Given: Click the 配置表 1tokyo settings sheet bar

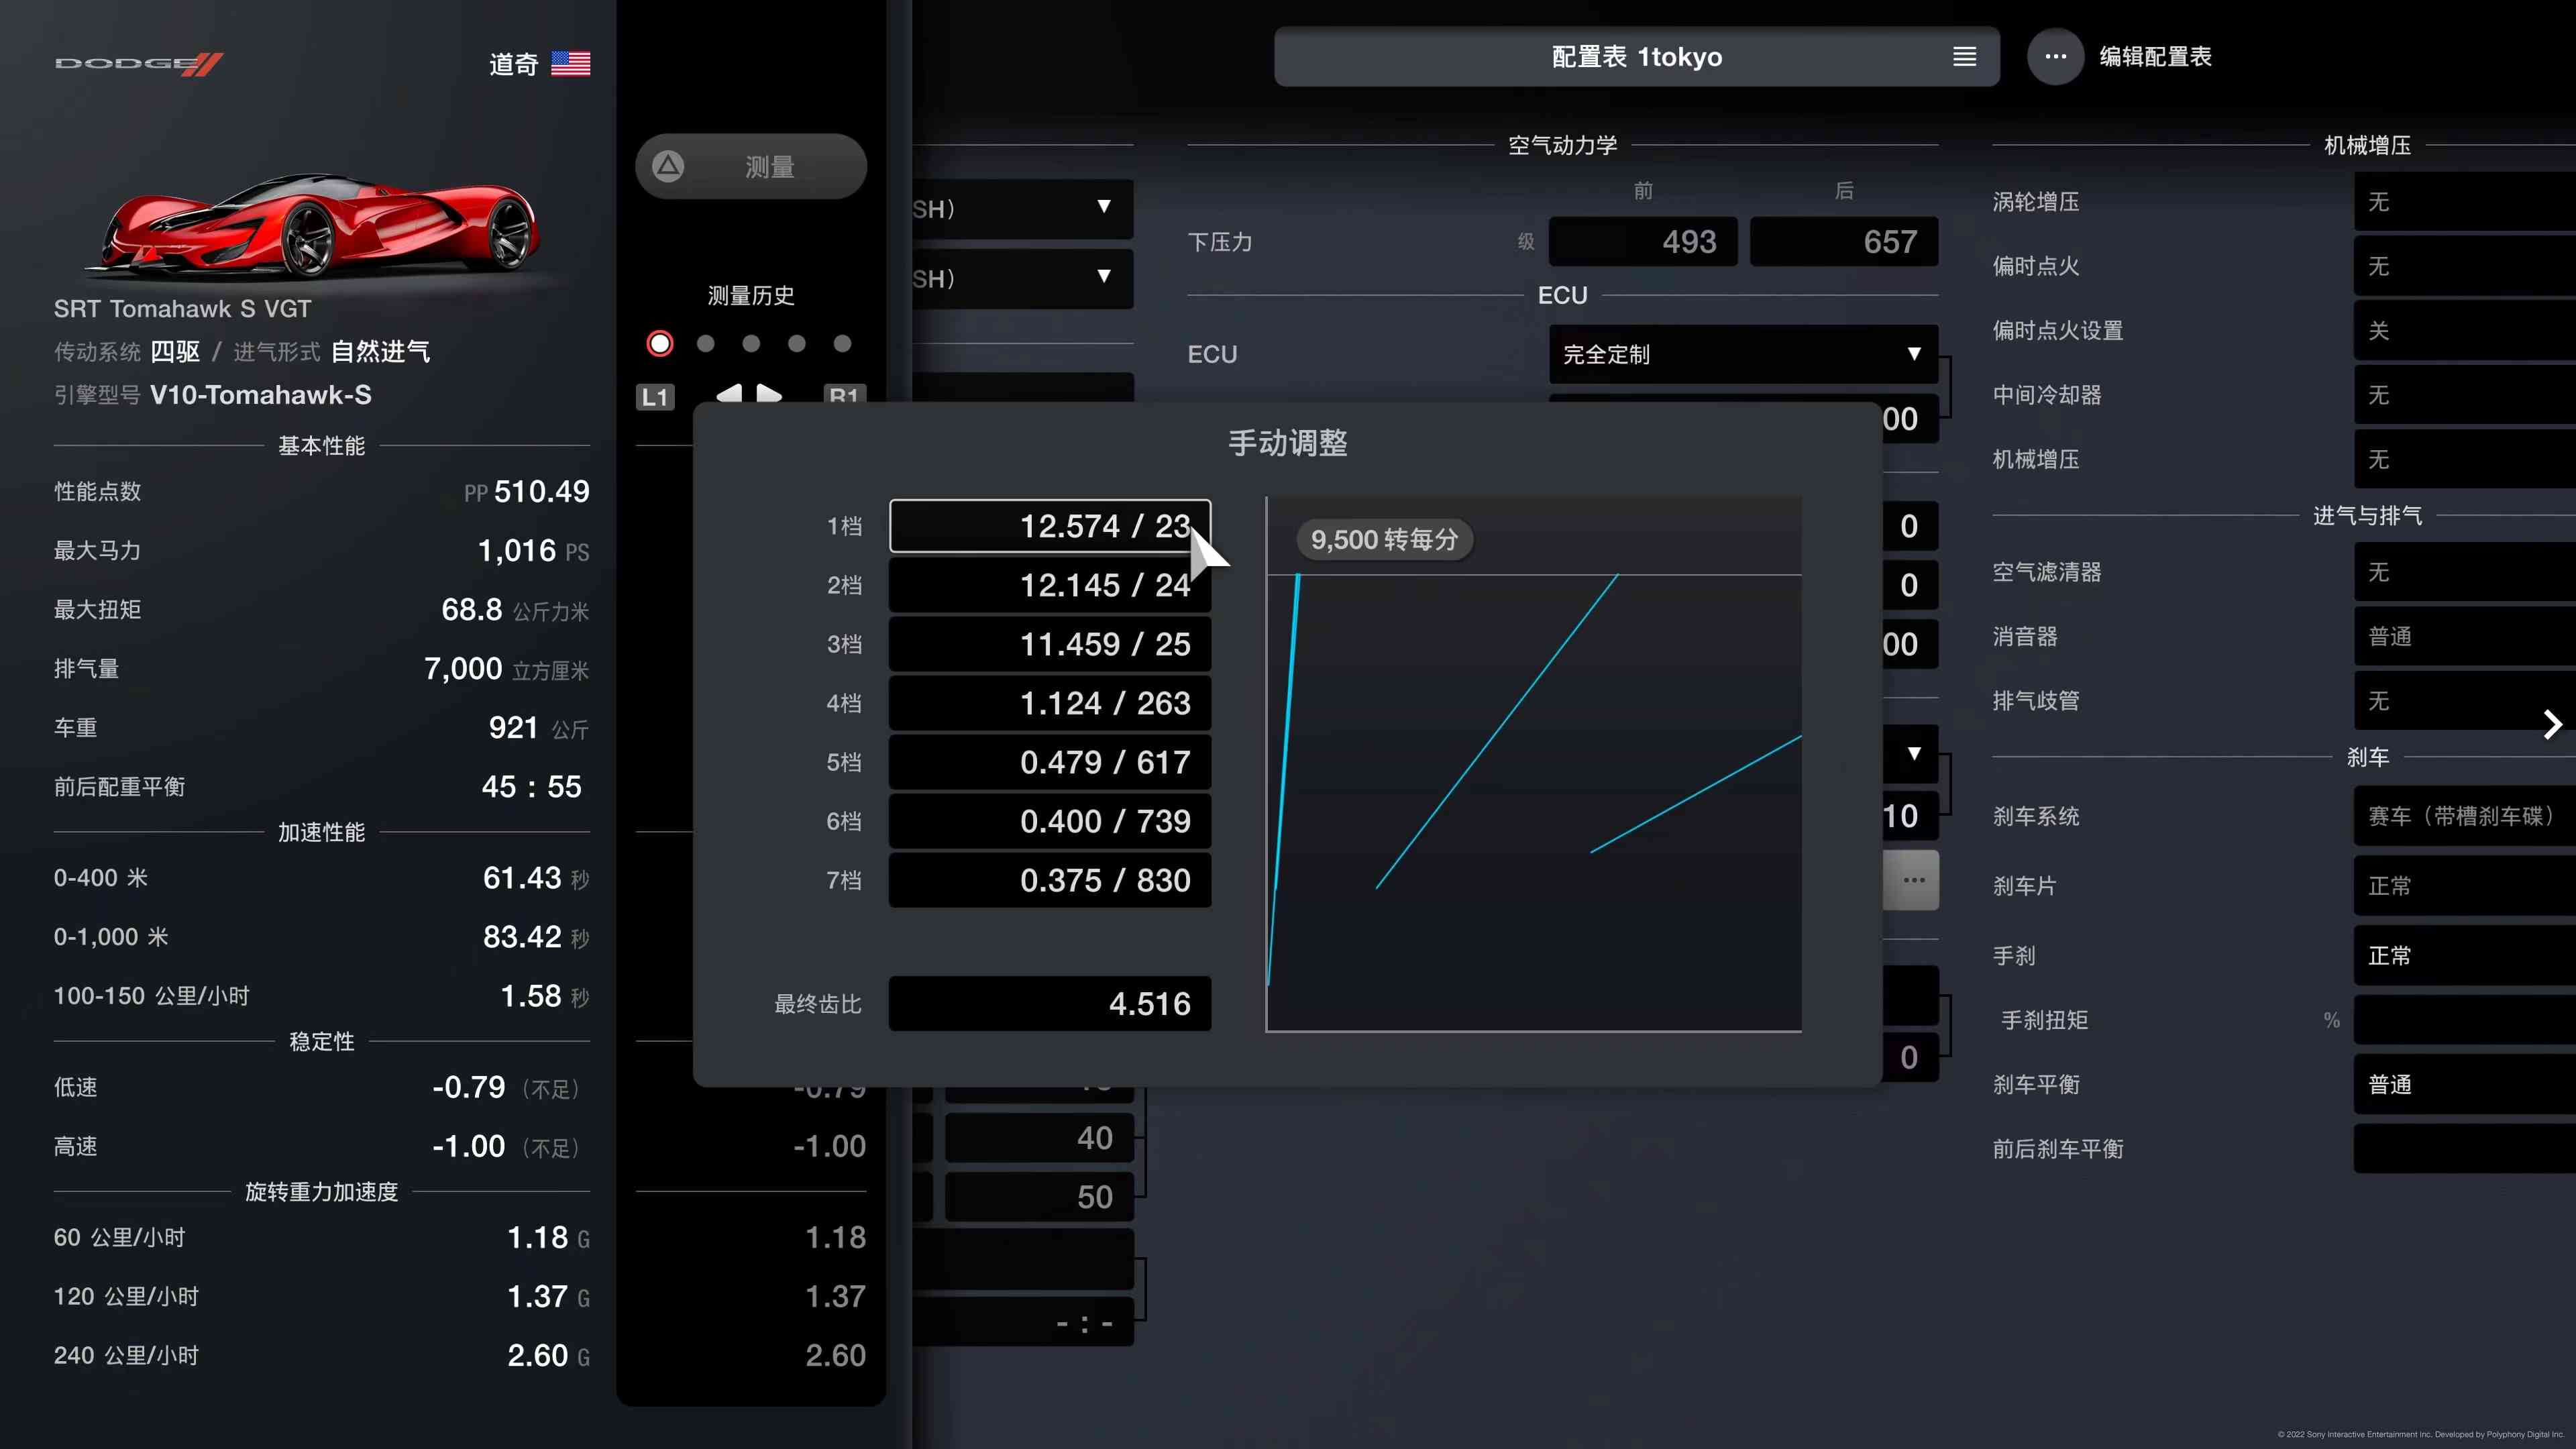Looking at the screenshot, I should (x=1637, y=57).
